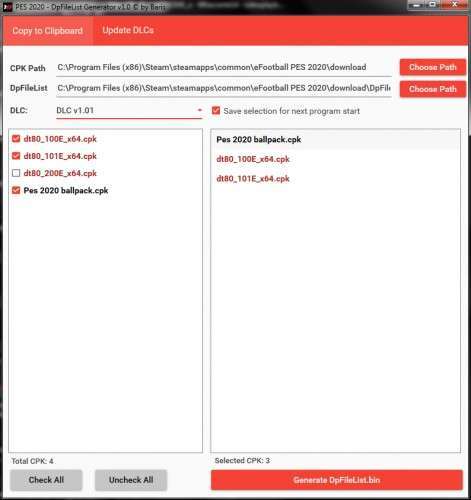This screenshot has width=471, height=500.
Task: Choose Path for the CPK Path field
Action: point(433,67)
